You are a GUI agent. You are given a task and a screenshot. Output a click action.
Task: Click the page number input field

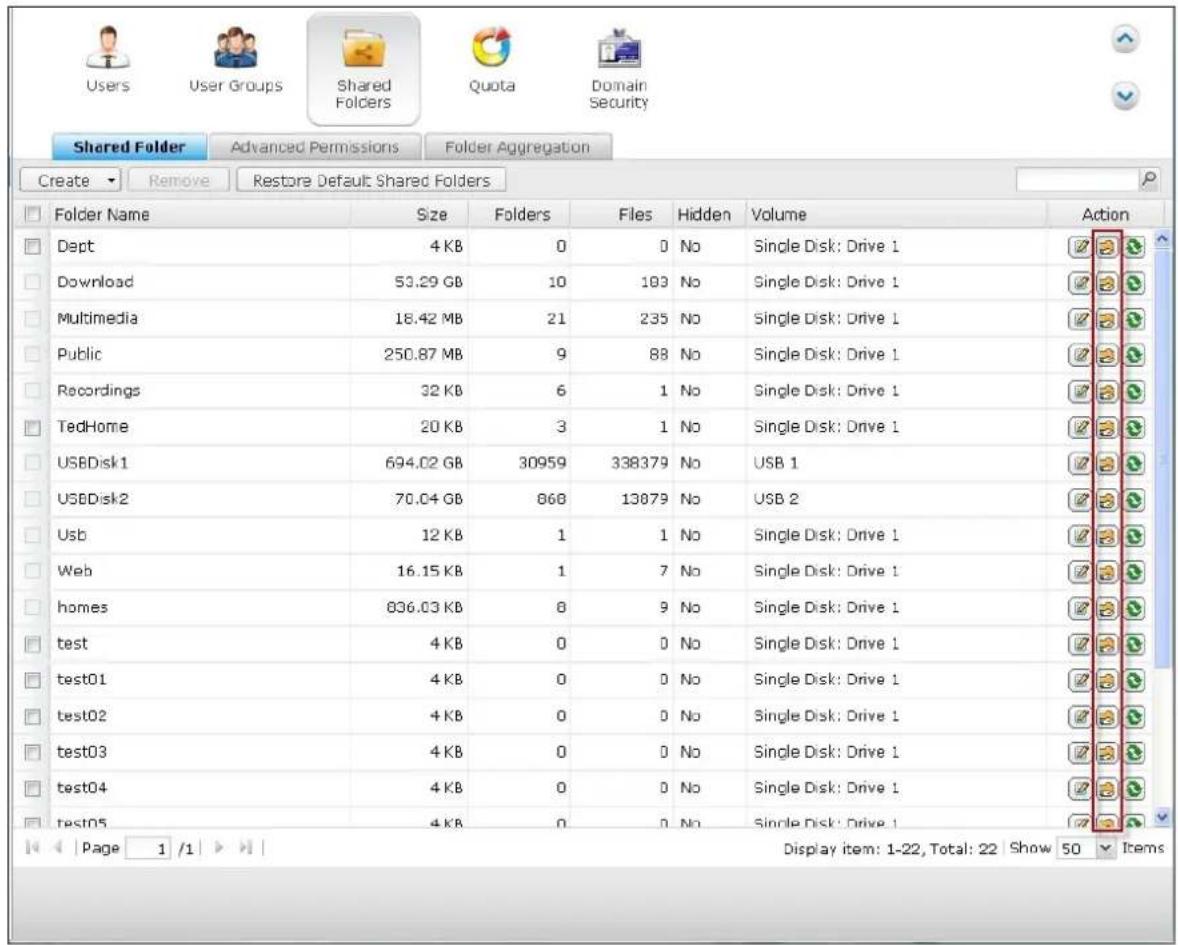pyautogui.click(x=149, y=848)
